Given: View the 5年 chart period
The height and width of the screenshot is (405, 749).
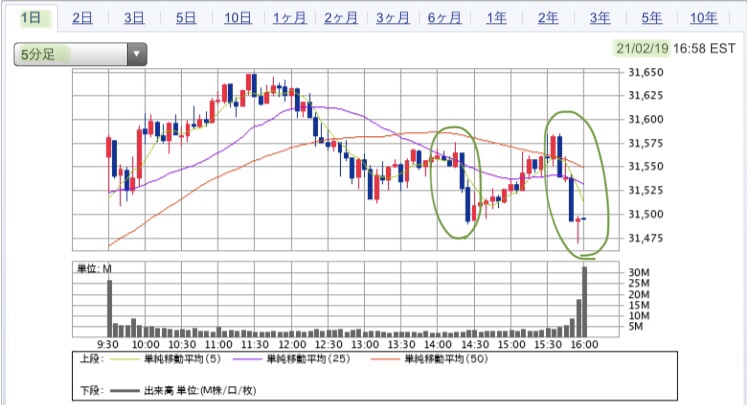Looking at the screenshot, I should click(652, 18).
